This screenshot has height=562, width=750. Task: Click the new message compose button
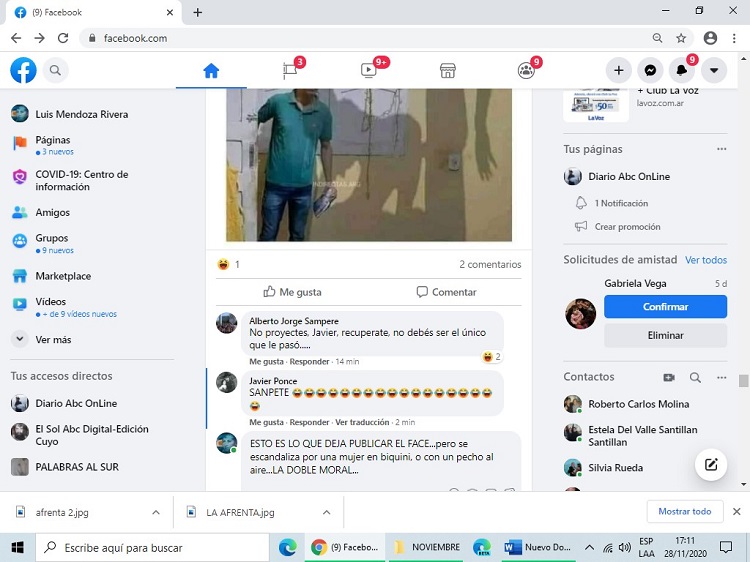click(x=711, y=464)
